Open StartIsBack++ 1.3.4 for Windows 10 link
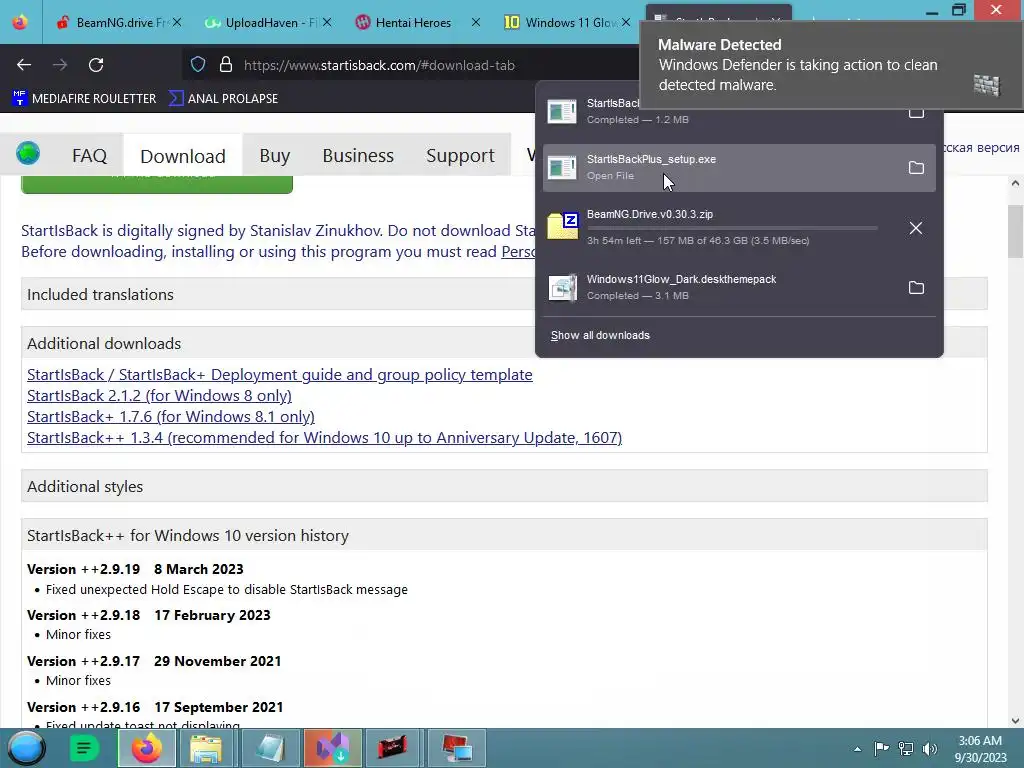 pyautogui.click(x=325, y=438)
